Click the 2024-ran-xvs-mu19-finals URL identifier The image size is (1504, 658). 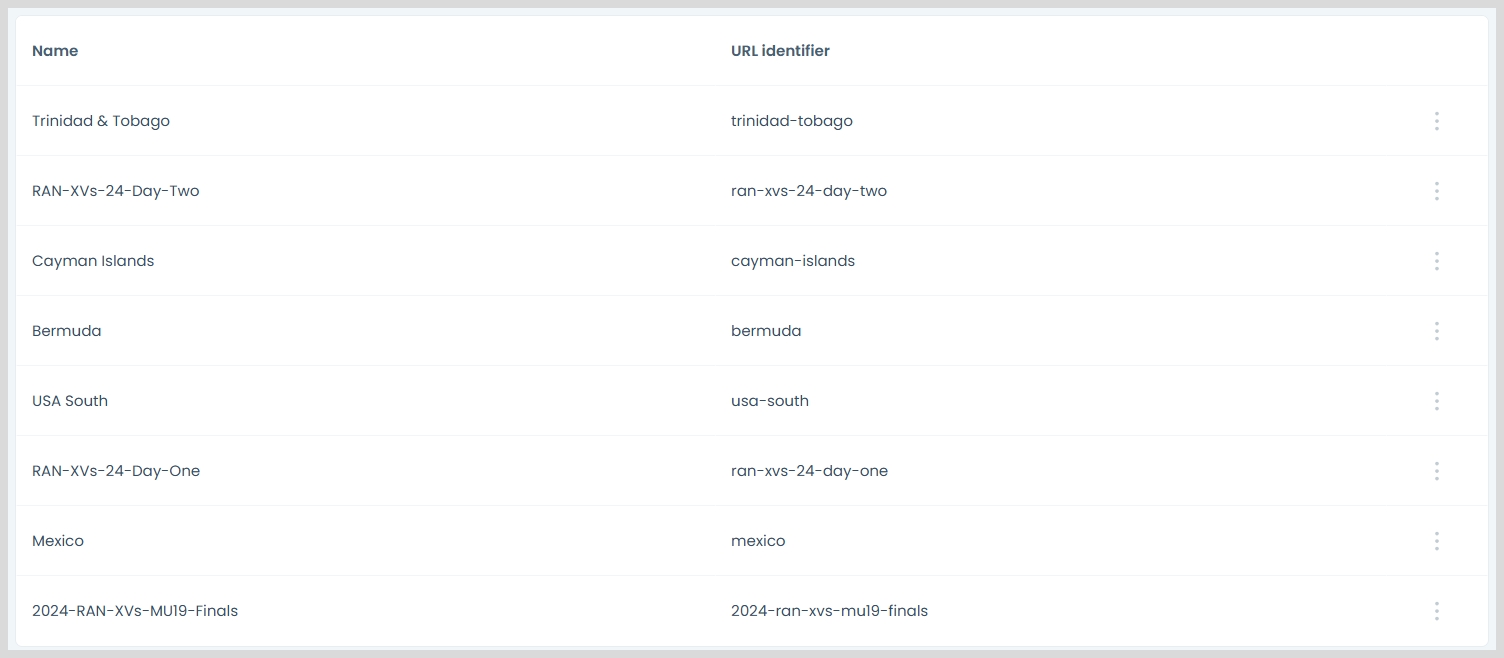829,611
